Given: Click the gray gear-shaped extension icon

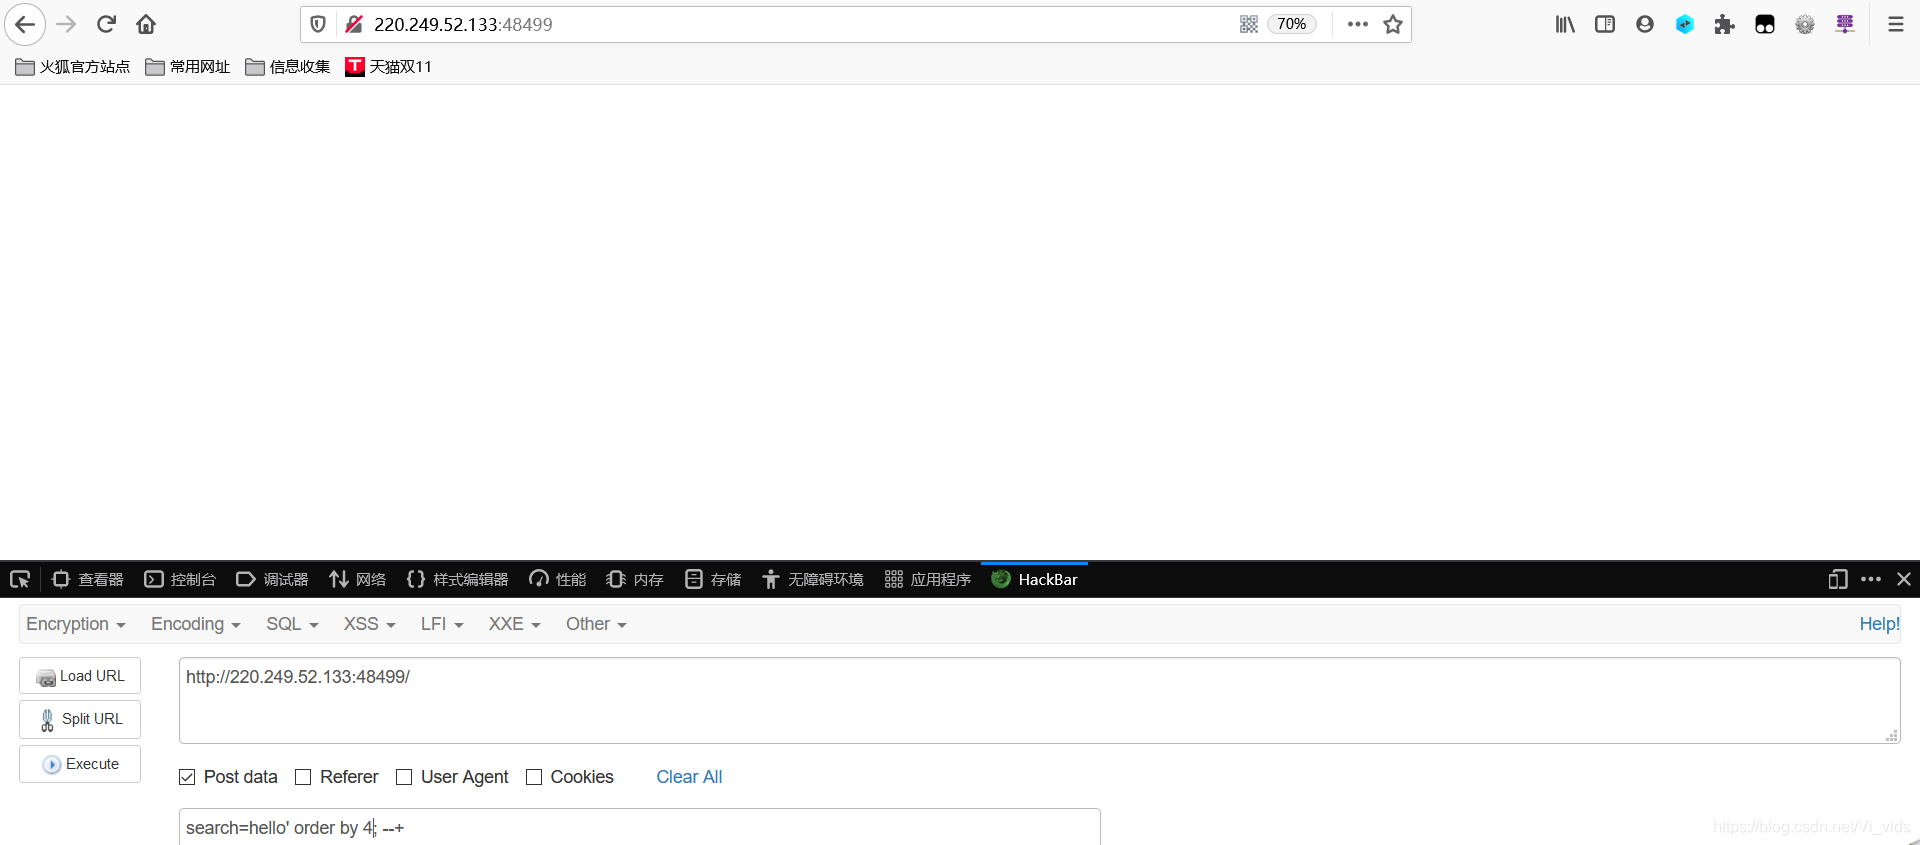Looking at the screenshot, I should point(1805,24).
